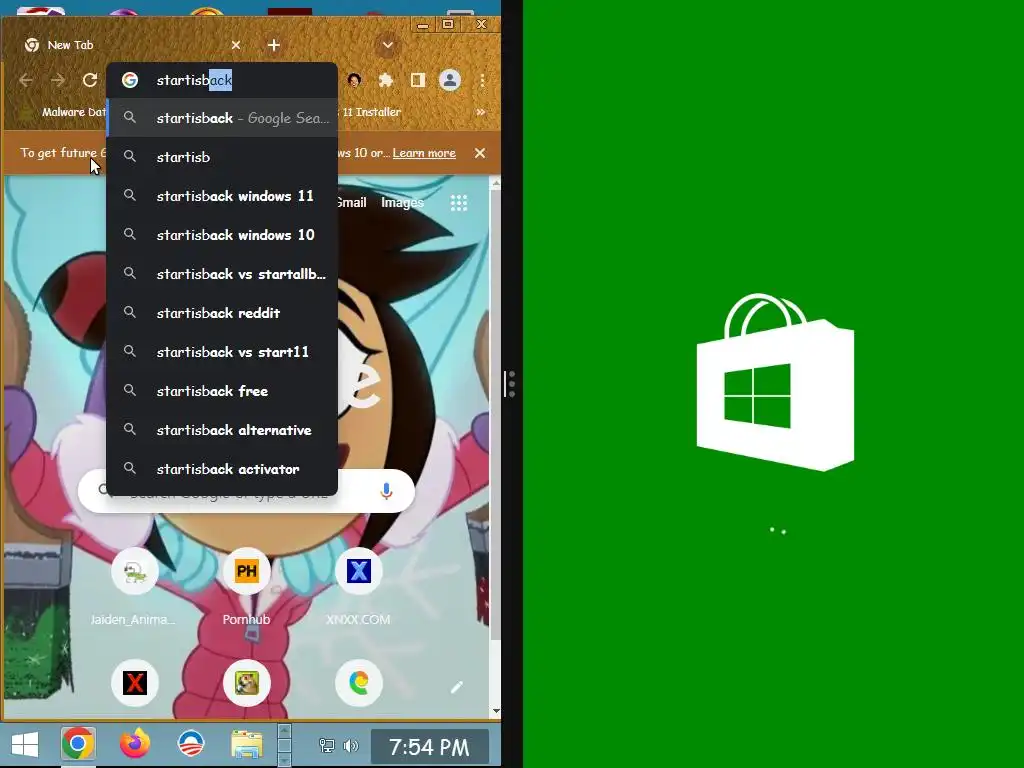
Task: Click the Learn more link
Action: coord(424,153)
